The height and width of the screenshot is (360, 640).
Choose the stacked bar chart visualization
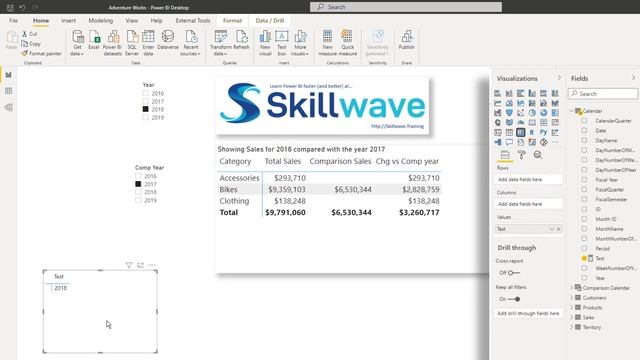coord(498,93)
